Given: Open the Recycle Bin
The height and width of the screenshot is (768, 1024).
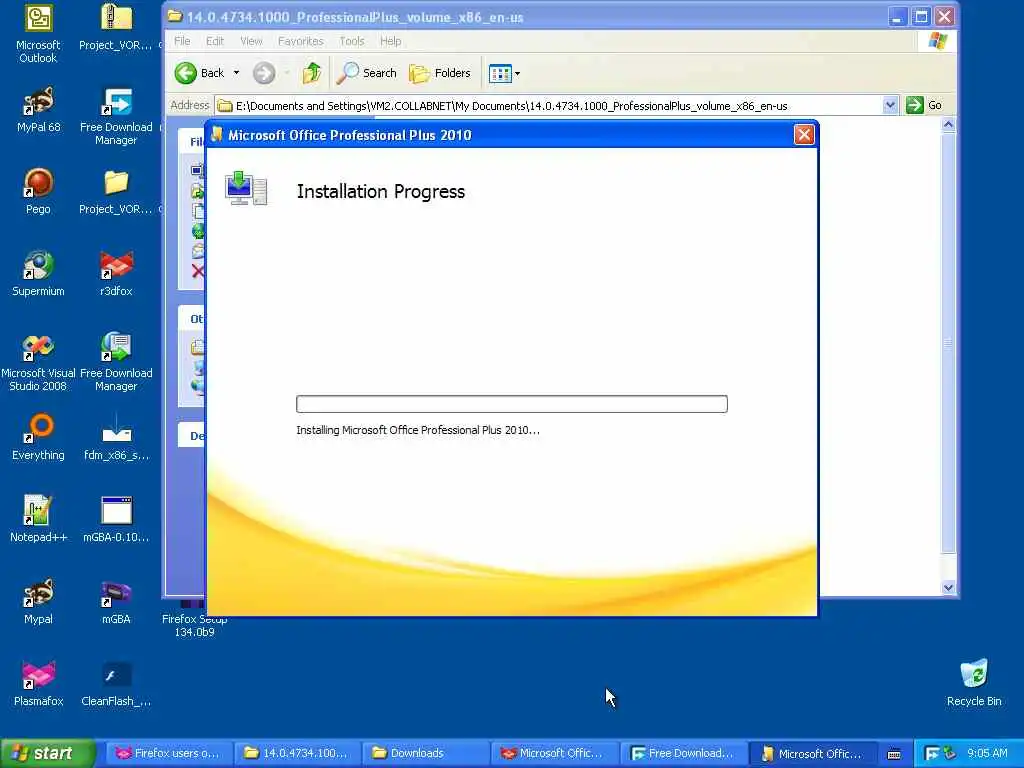Looking at the screenshot, I should click(974, 684).
